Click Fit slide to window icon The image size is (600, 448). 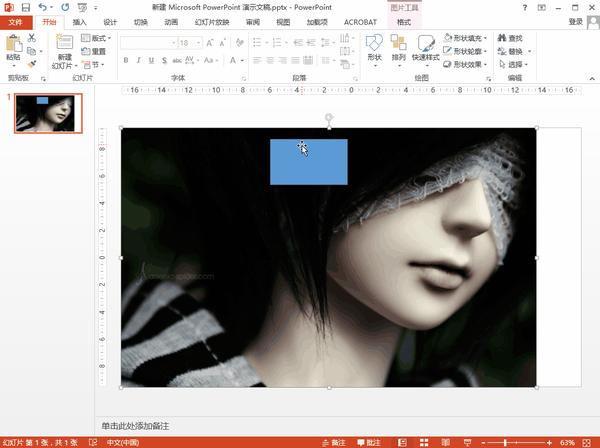point(586,443)
